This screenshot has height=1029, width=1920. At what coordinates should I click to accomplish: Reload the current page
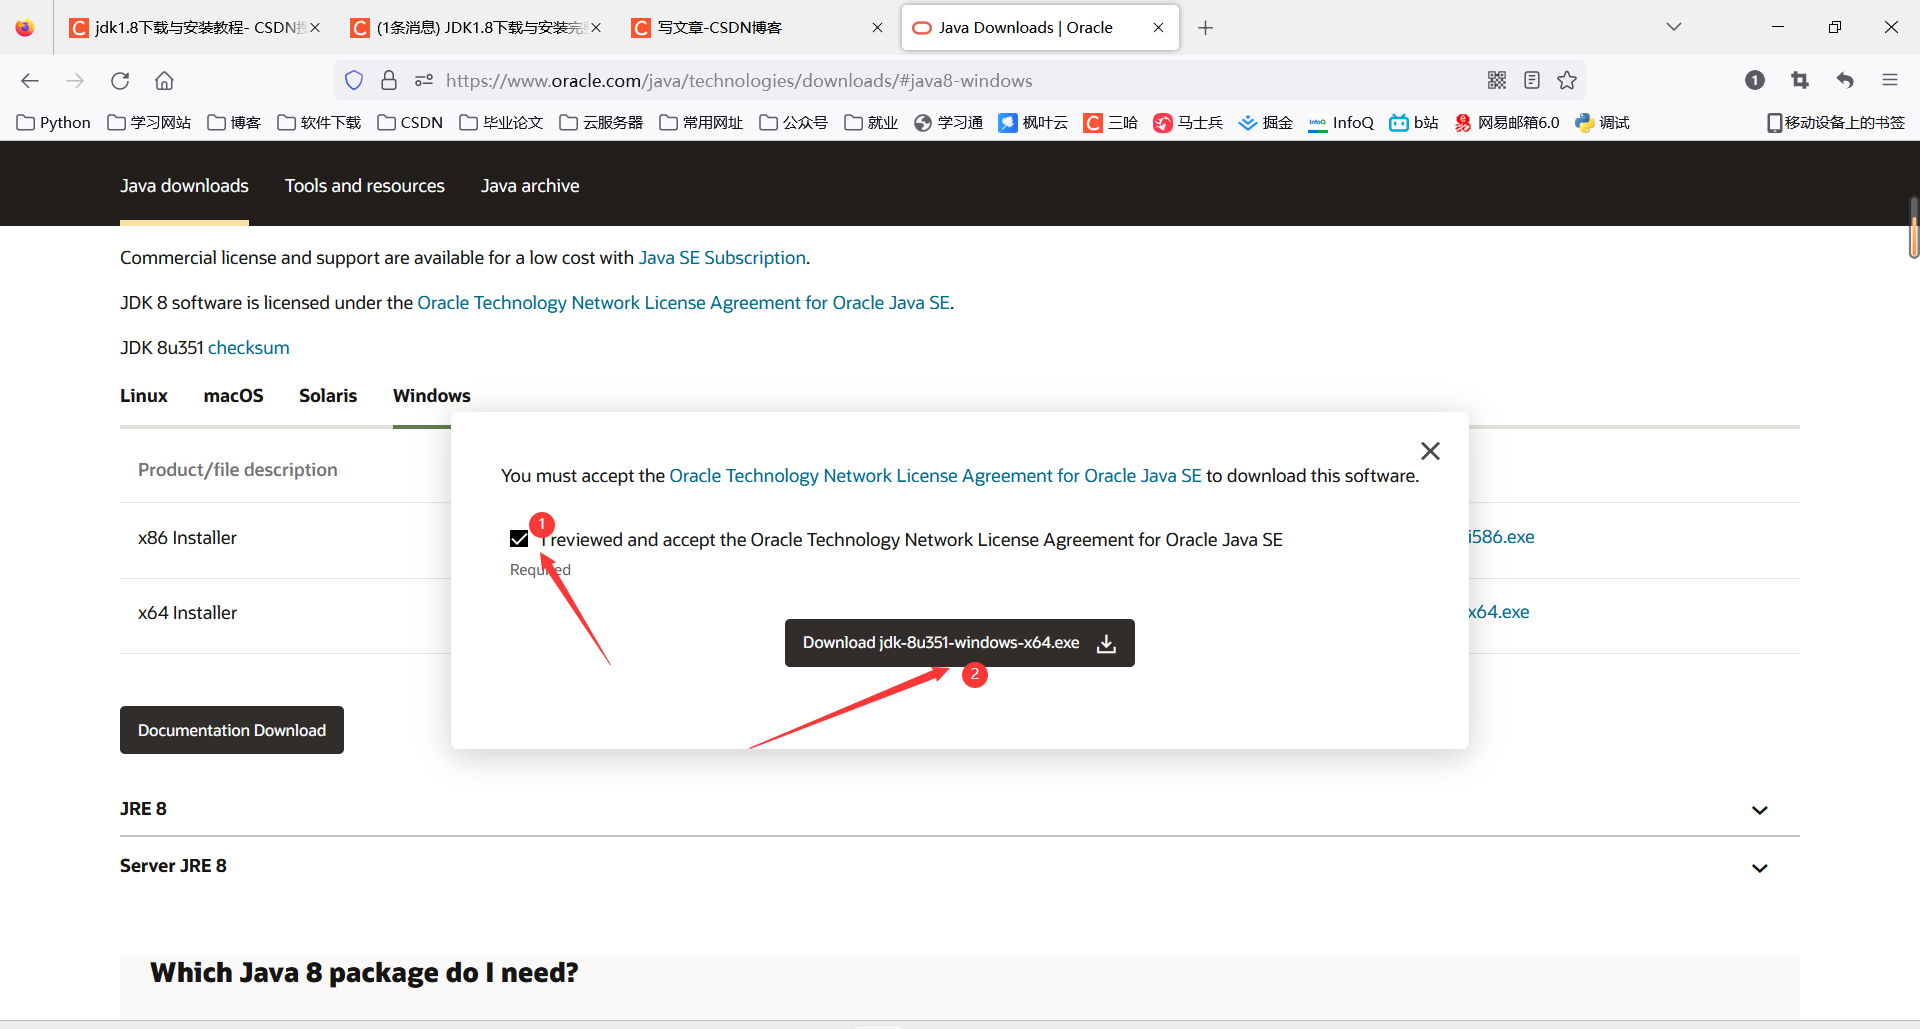click(120, 81)
